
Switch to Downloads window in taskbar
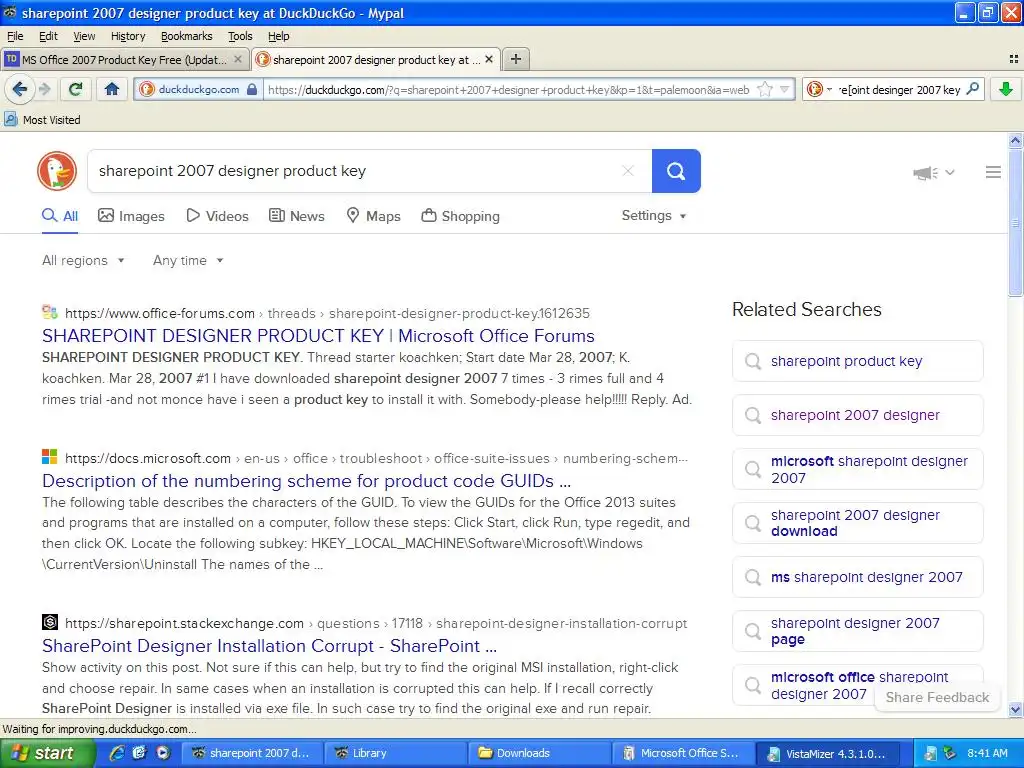pos(539,753)
